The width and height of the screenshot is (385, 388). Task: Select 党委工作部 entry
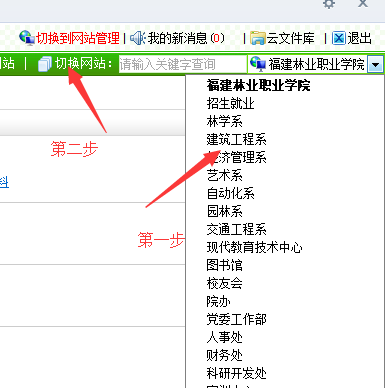click(237, 319)
